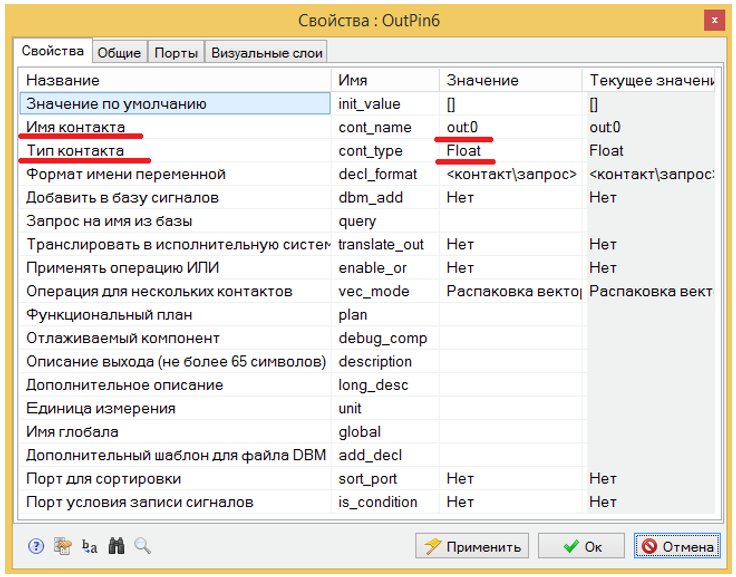Click the Имя column header
The image size is (736, 577).
click(x=385, y=80)
